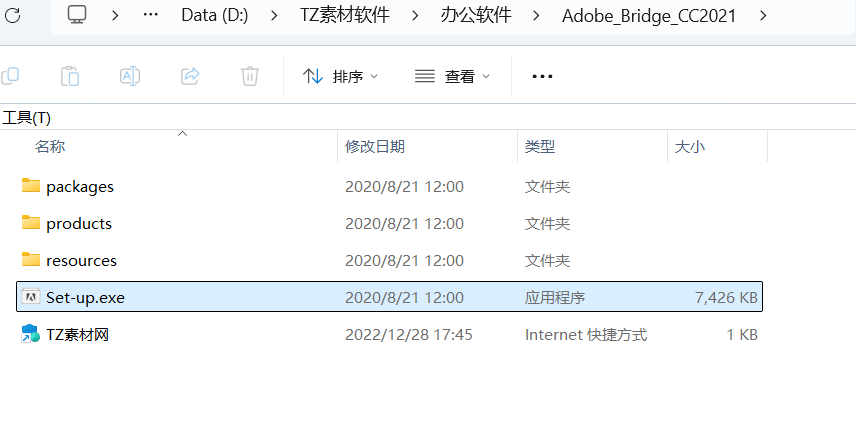This screenshot has width=856, height=424.
Task: Open the 查看 view dropdown
Action: (x=452, y=76)
